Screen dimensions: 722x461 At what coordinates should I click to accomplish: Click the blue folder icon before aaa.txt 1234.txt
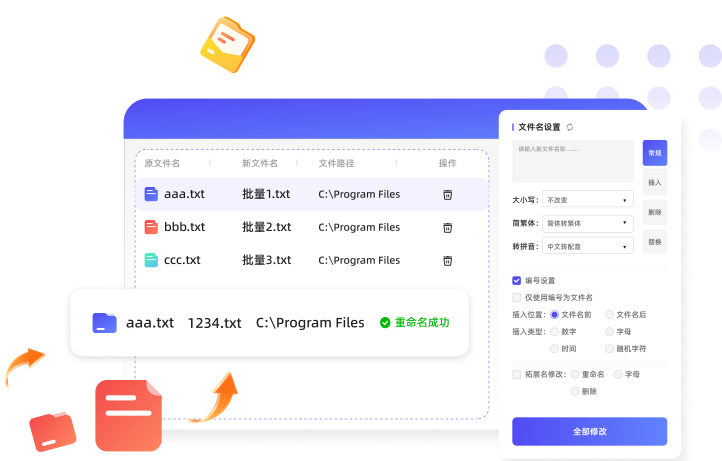coord(105,323)
